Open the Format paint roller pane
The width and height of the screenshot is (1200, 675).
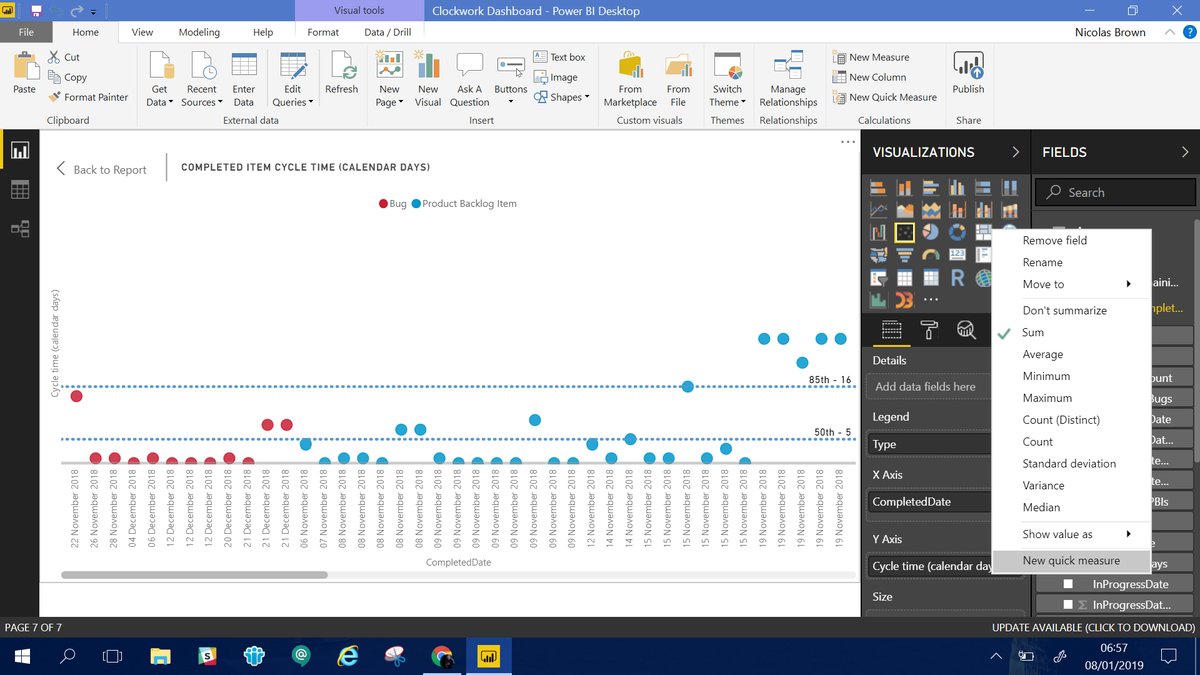pyautogui.click(x=929, y=330)
